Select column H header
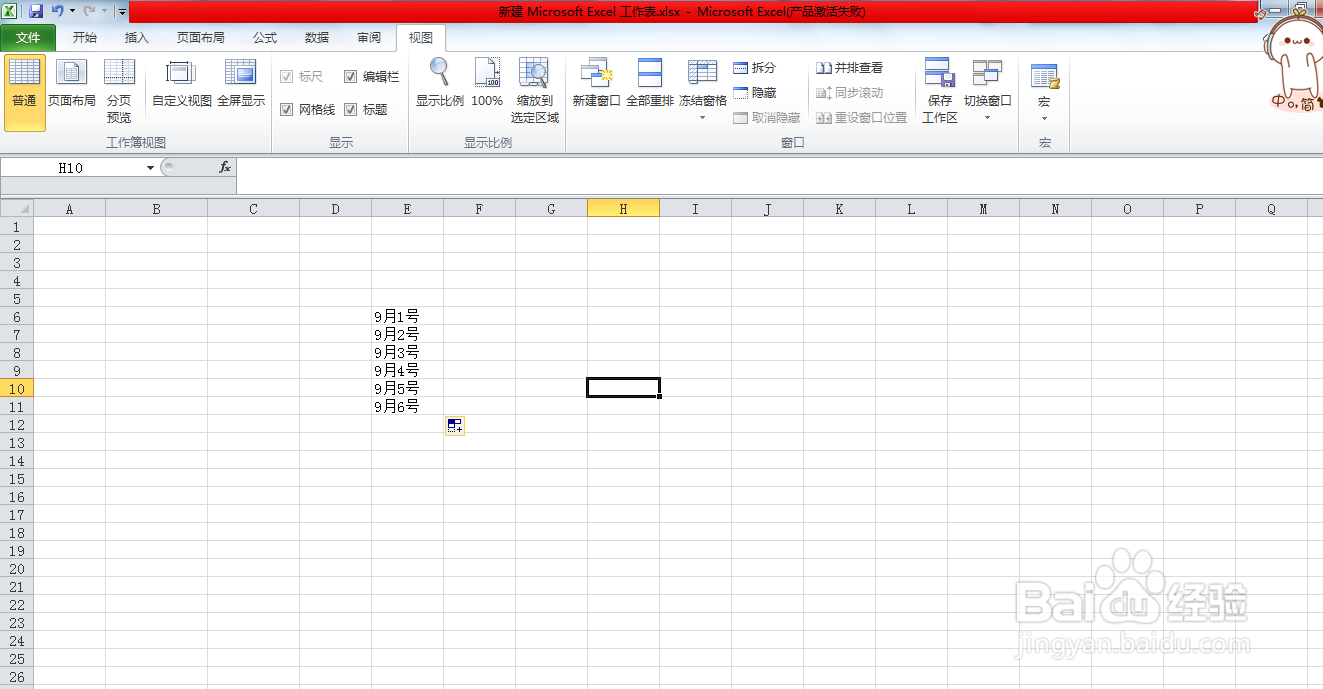The height and width of the screenshot is (689, 1323). coord(623,208)
